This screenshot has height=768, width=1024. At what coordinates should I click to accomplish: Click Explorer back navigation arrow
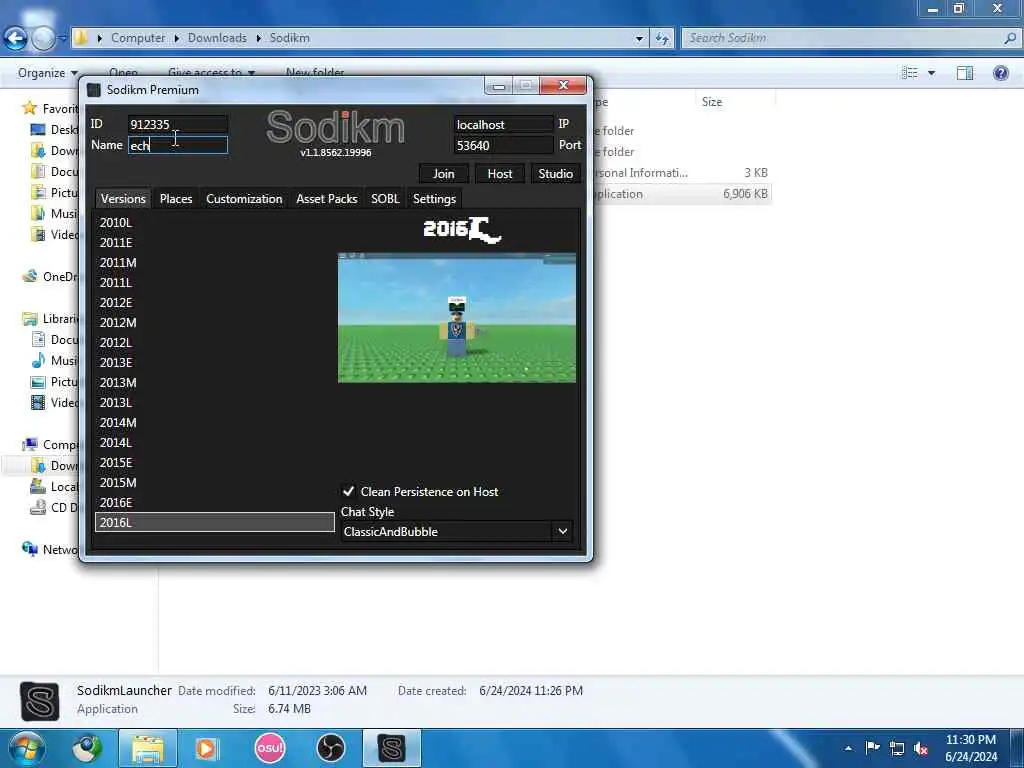tap(16, 38)
